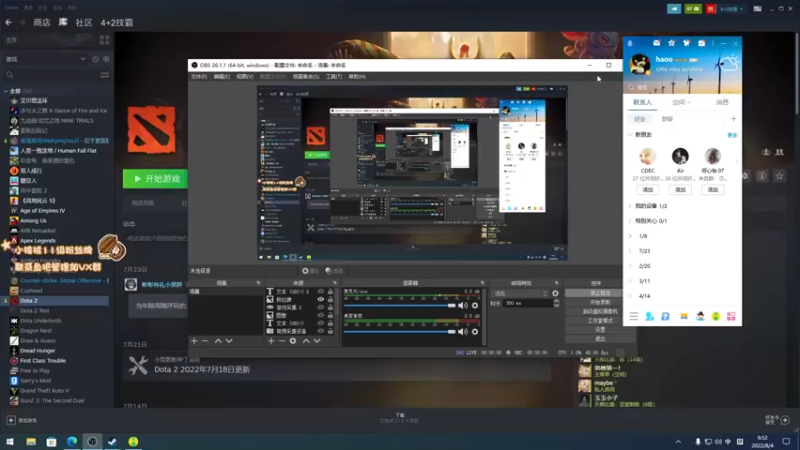This screenshot has width=800, height=450.
Task: Switch to QQ Messages tab
Action: [x=722, y=103]
